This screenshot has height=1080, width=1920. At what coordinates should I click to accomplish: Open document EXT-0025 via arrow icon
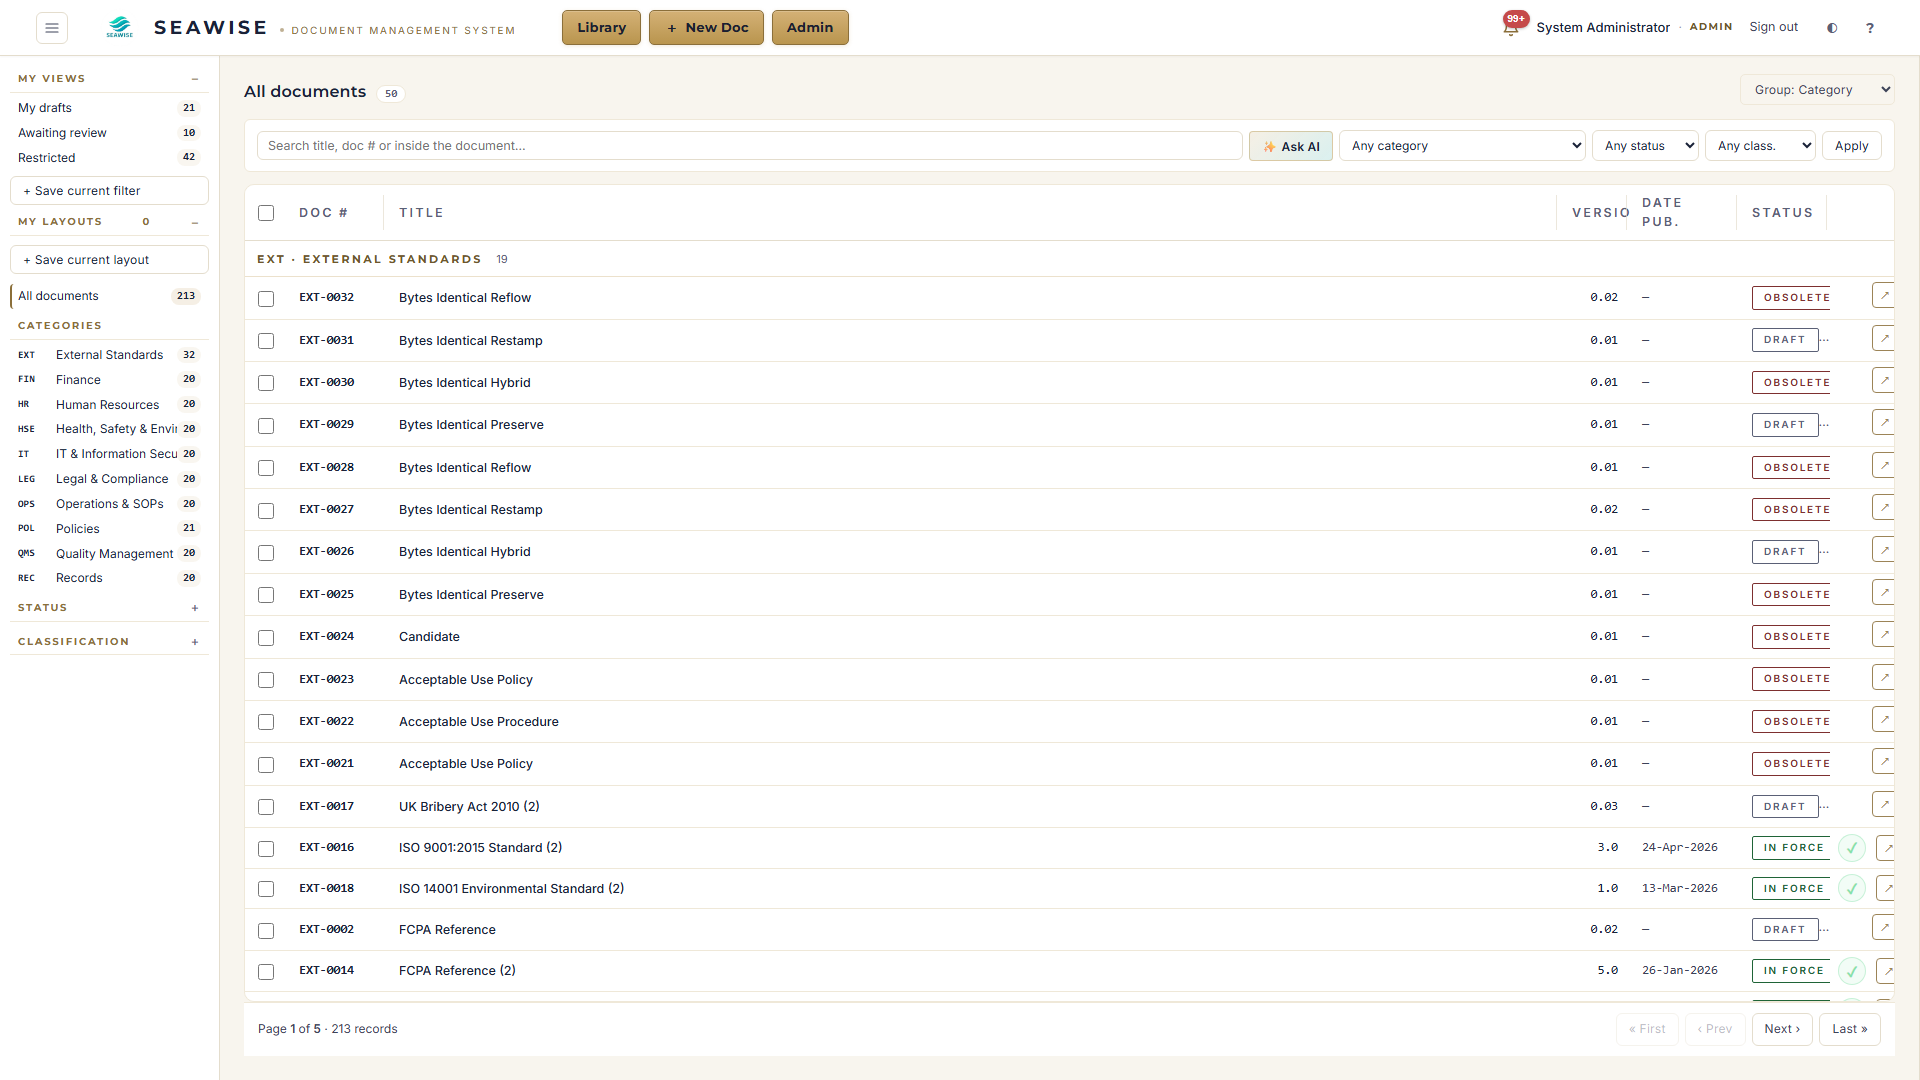1884,593
